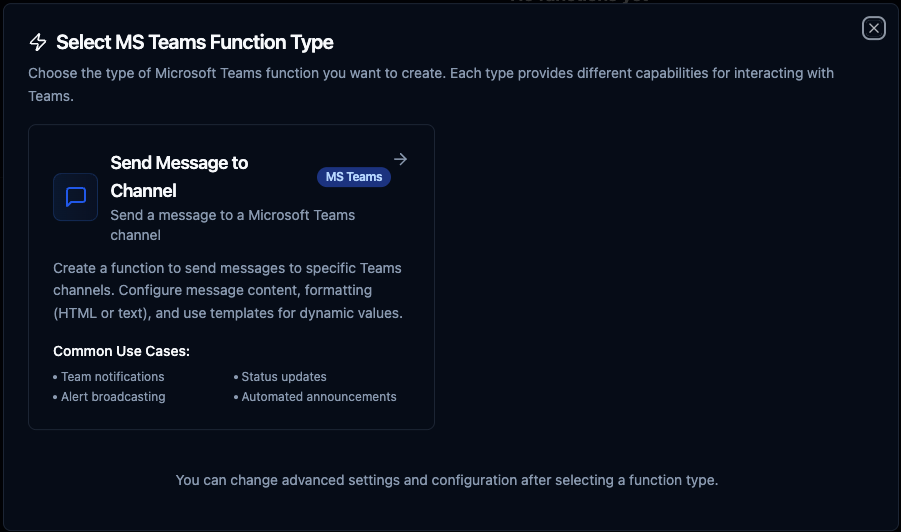Screen dimensions: 901x532
Task: Click the Team notifications use case
Action: [x=112, y=377]
